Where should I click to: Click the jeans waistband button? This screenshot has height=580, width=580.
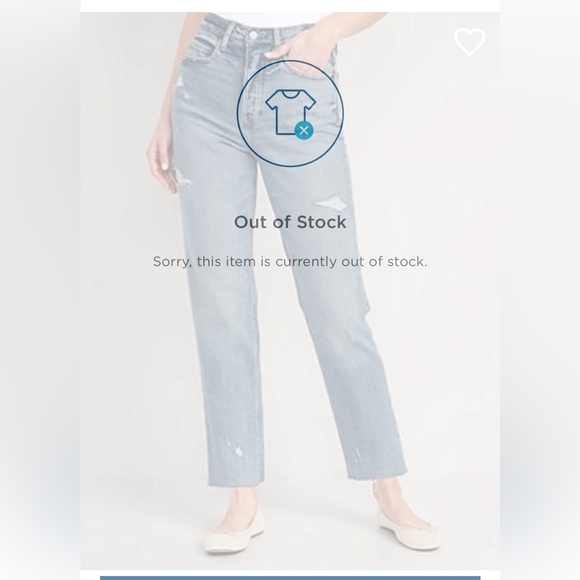[x=253, y=34]
